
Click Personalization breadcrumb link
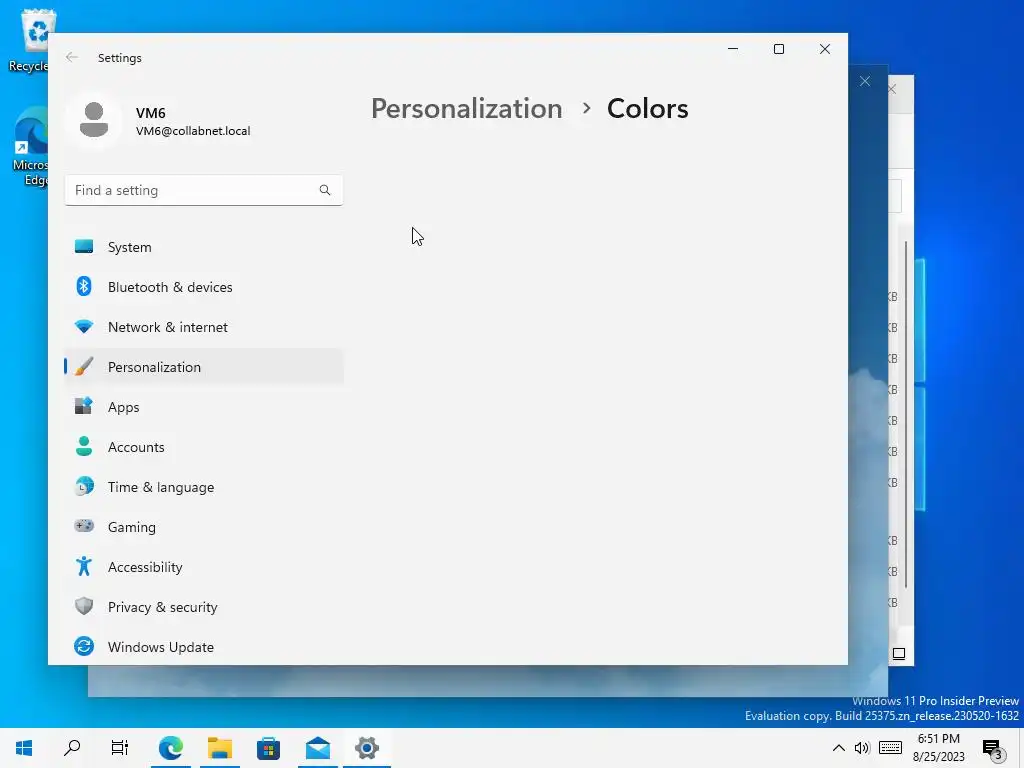point(466,108)
